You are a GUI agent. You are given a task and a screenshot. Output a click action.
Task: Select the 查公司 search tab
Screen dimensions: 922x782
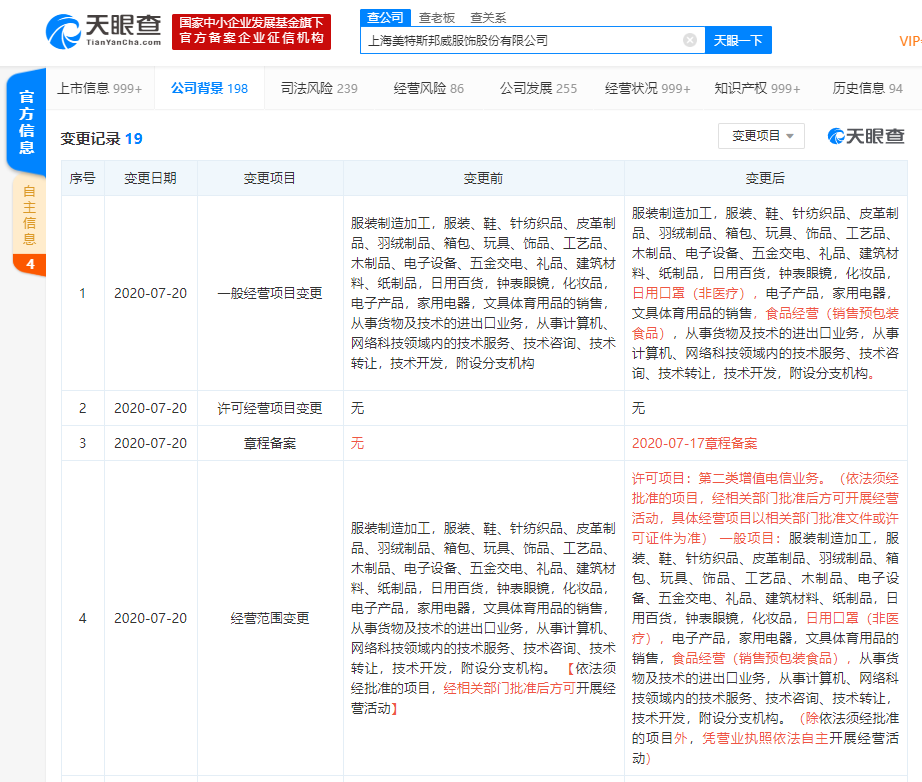pos(385,18)
